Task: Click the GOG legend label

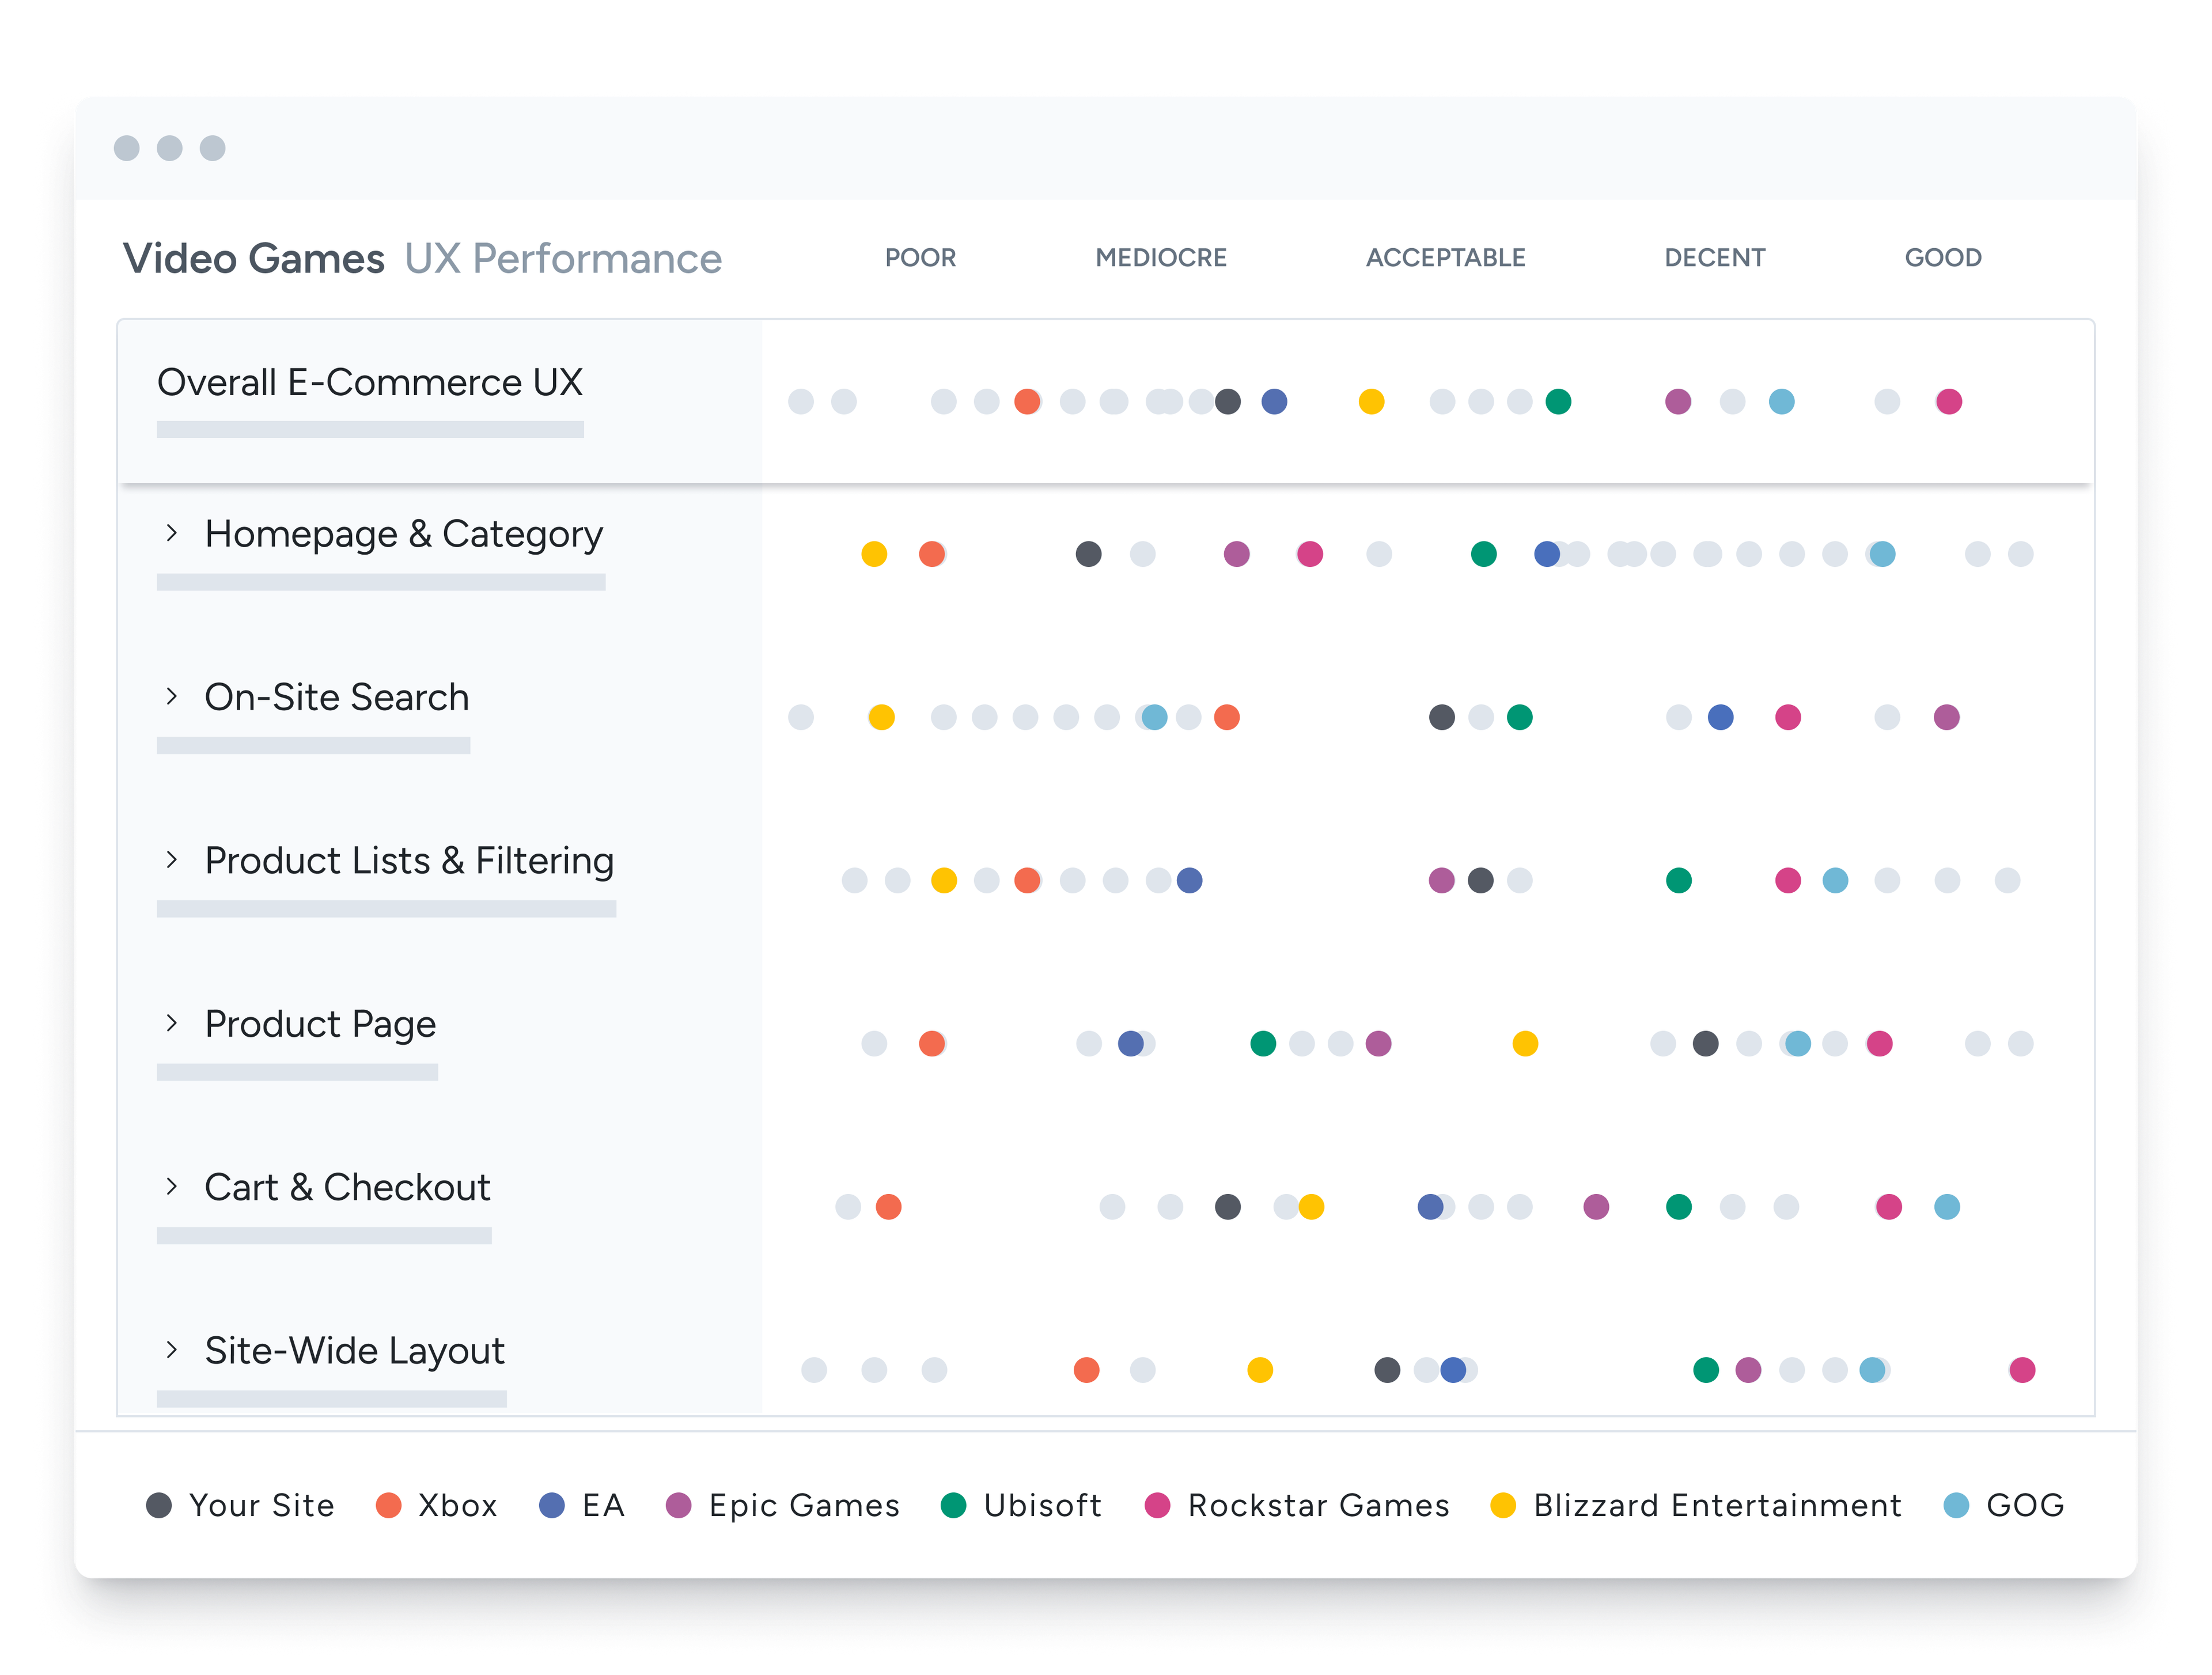Action: coord(2024,1505)
